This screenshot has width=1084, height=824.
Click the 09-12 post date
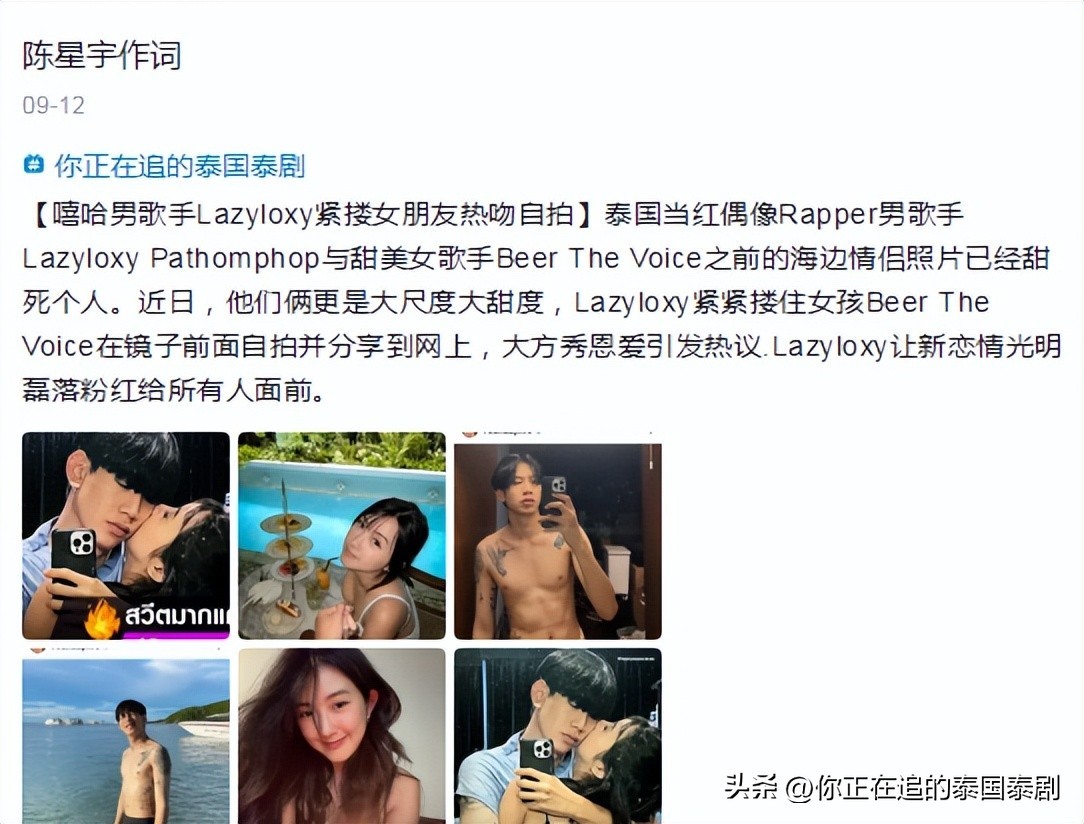pos(53,105)
